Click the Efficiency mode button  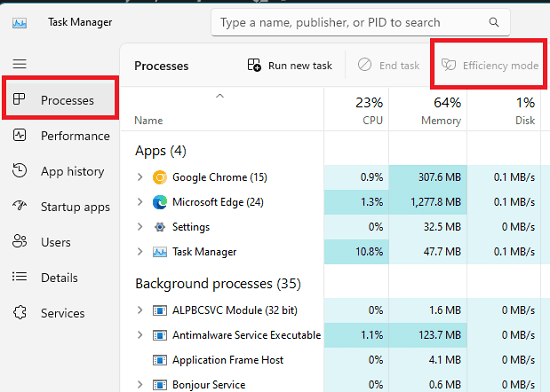[490, 65]
